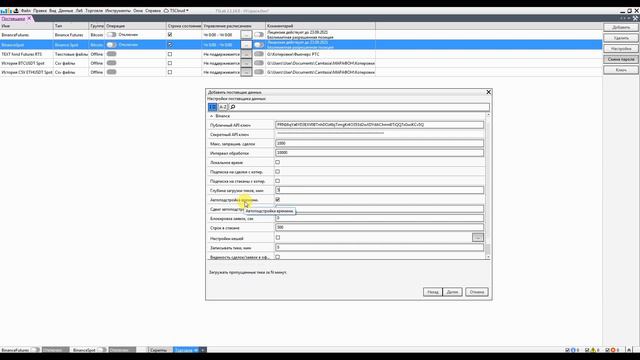Click the public API key field

(380, 125)
